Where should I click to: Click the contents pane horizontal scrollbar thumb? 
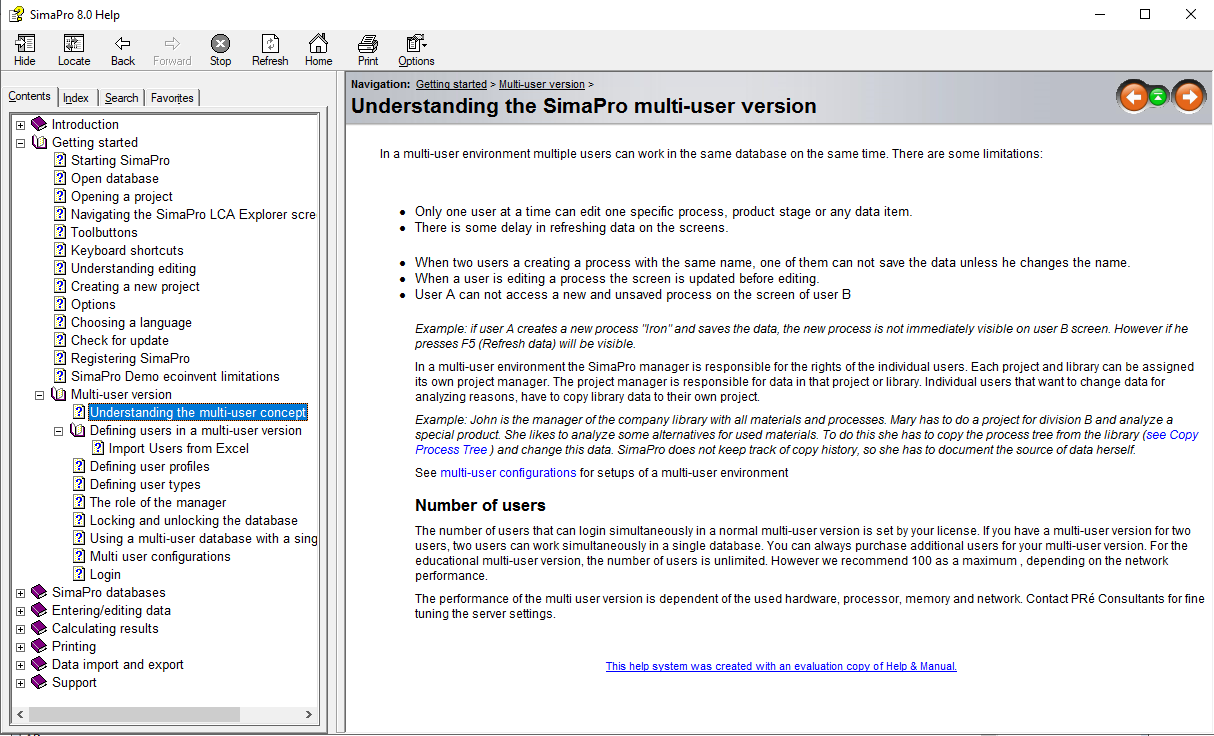[x=132, y=715]
